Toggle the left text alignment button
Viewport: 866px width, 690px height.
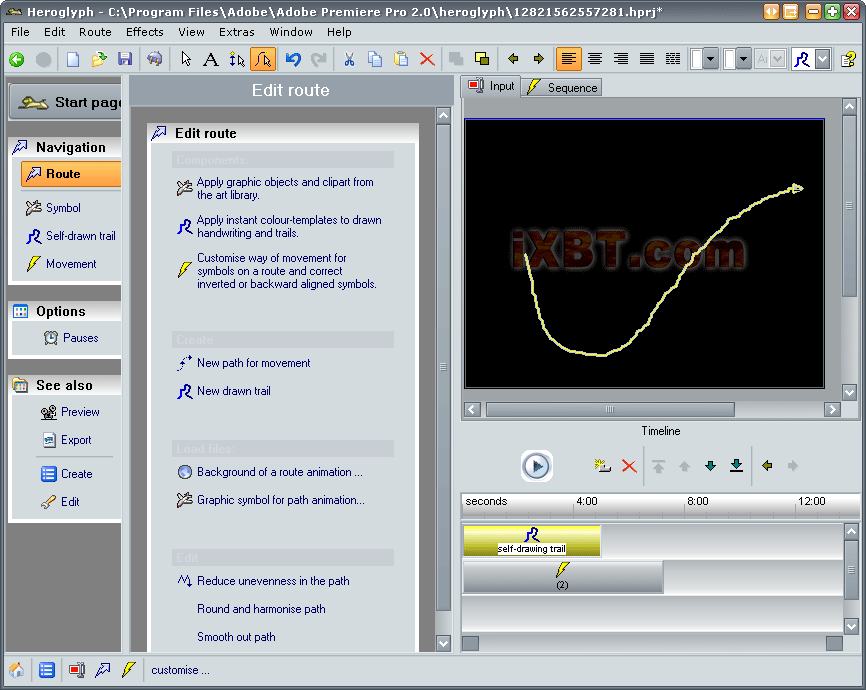click(568, 59)
